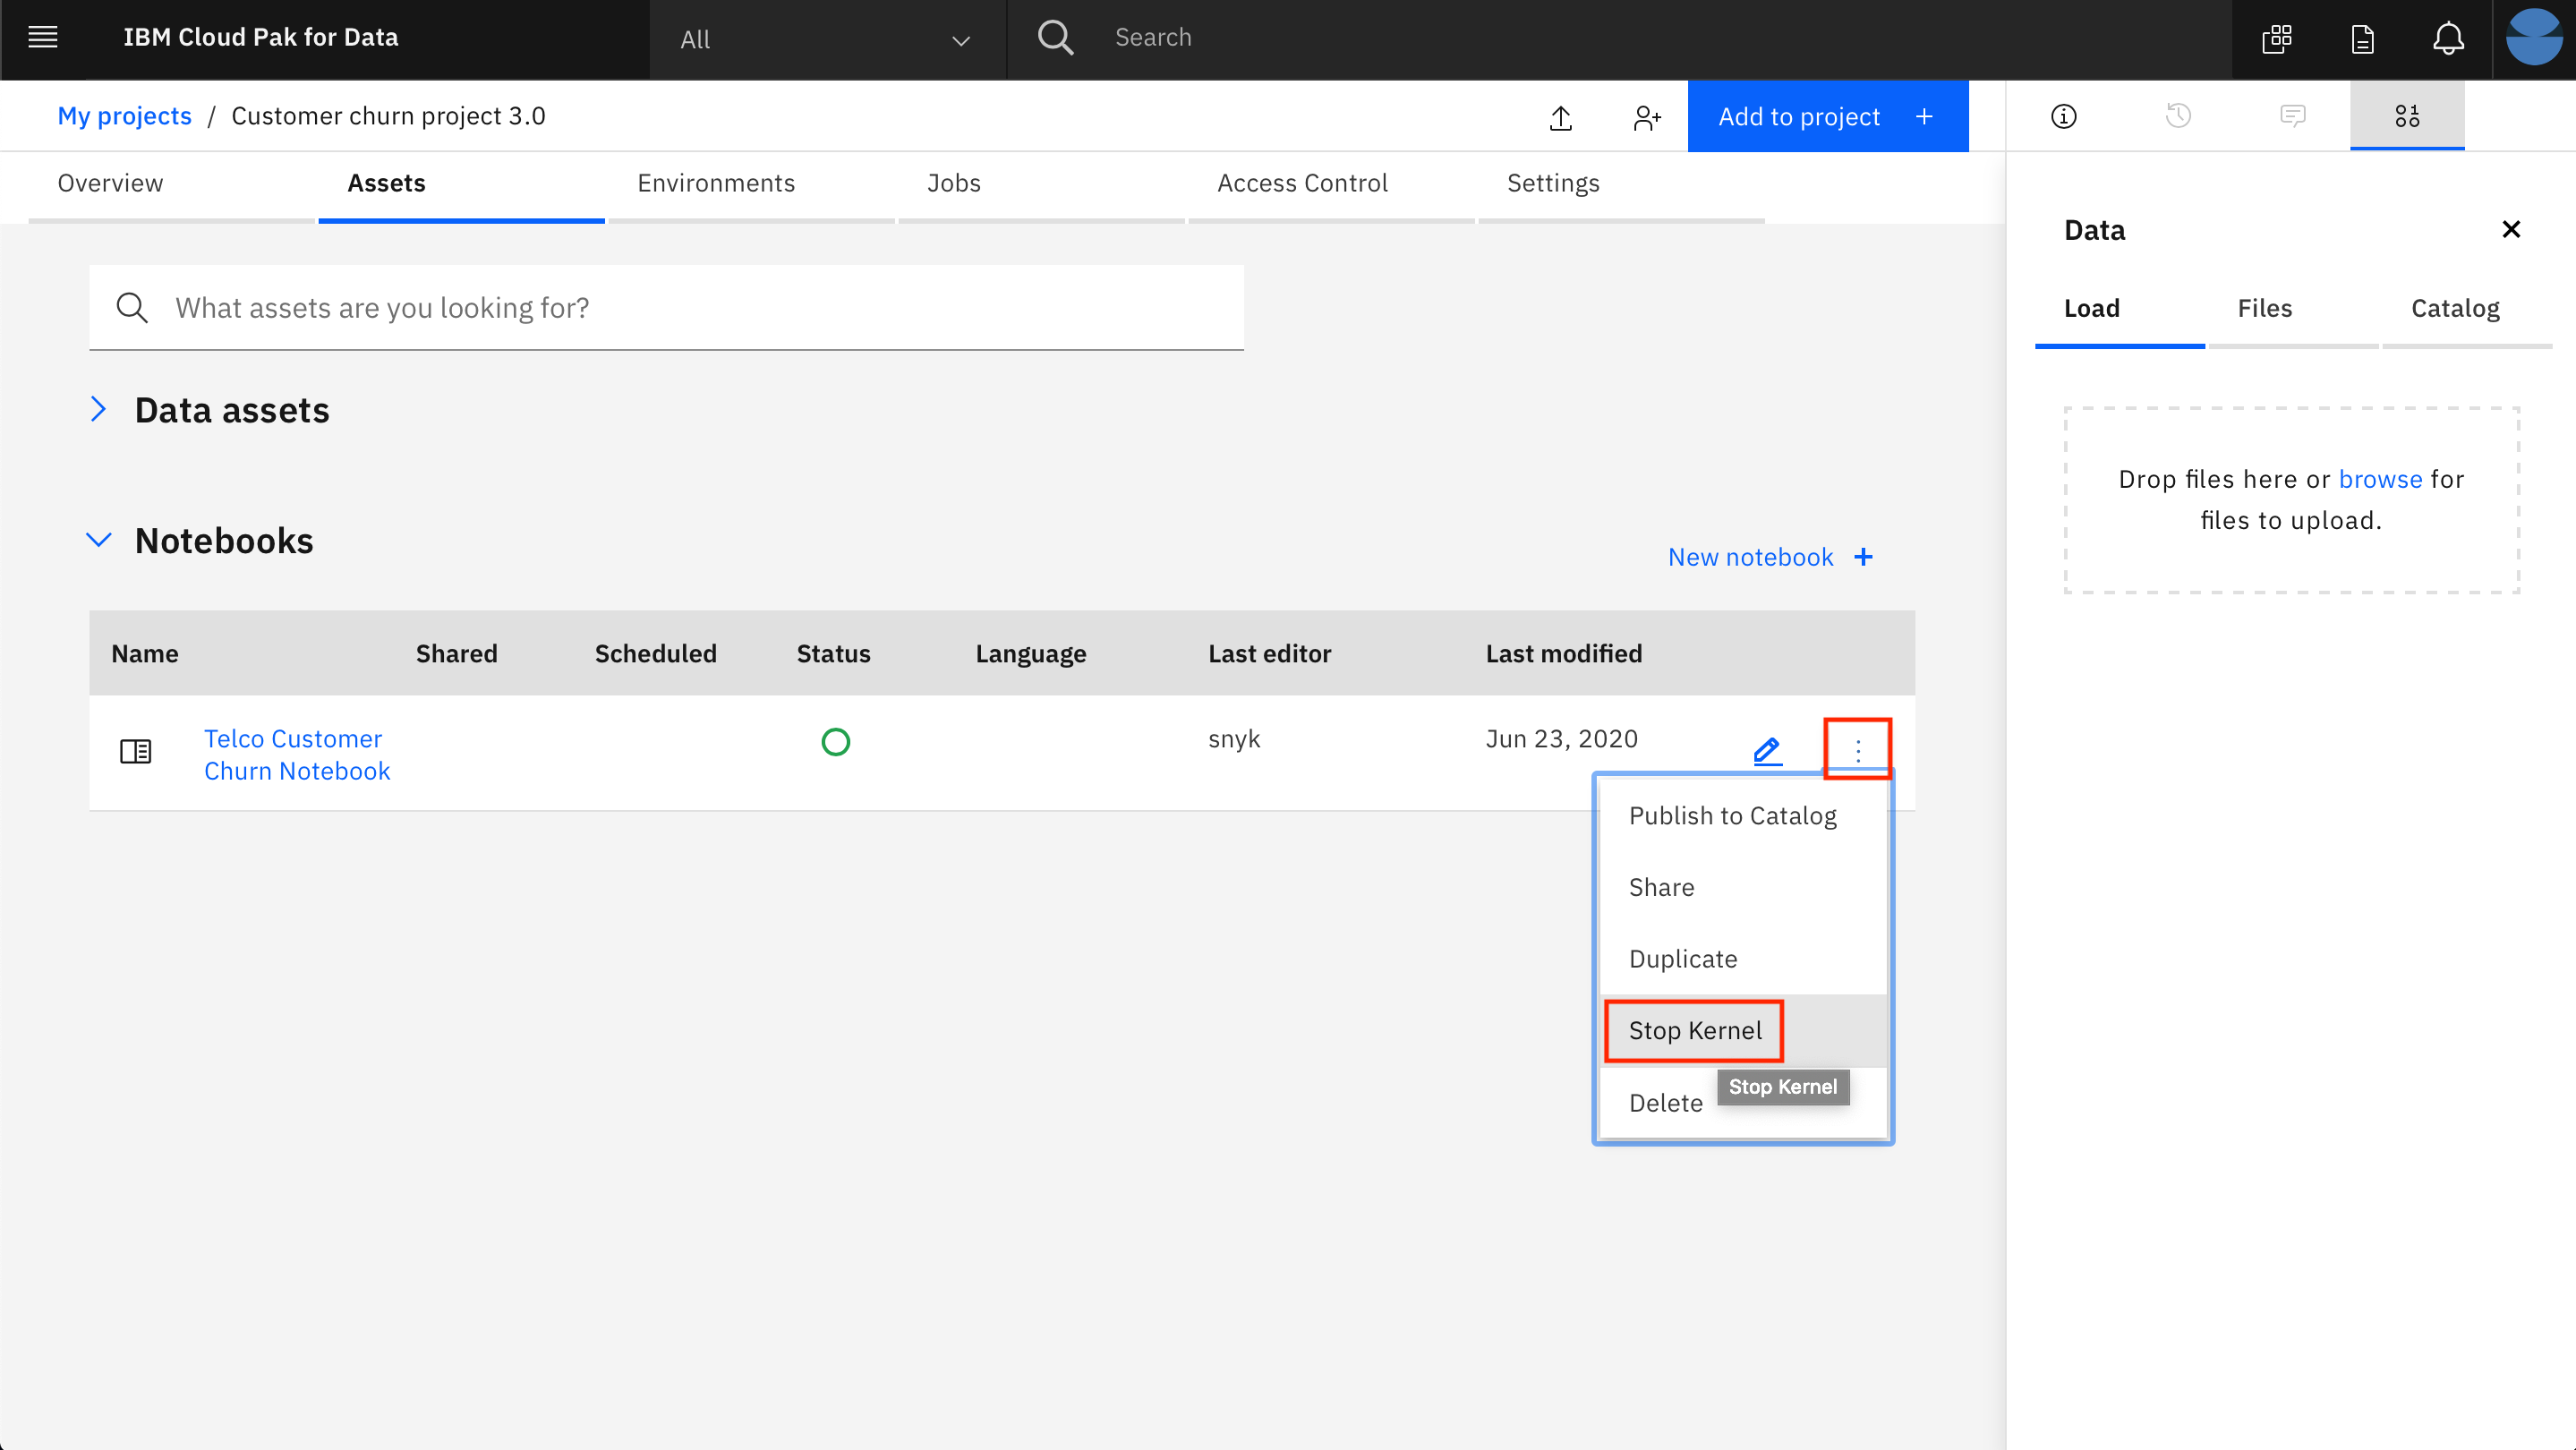The height and width of the screenshot is (1450, 2576).
Task: Select the find and add data icon
Action: 2406,116
